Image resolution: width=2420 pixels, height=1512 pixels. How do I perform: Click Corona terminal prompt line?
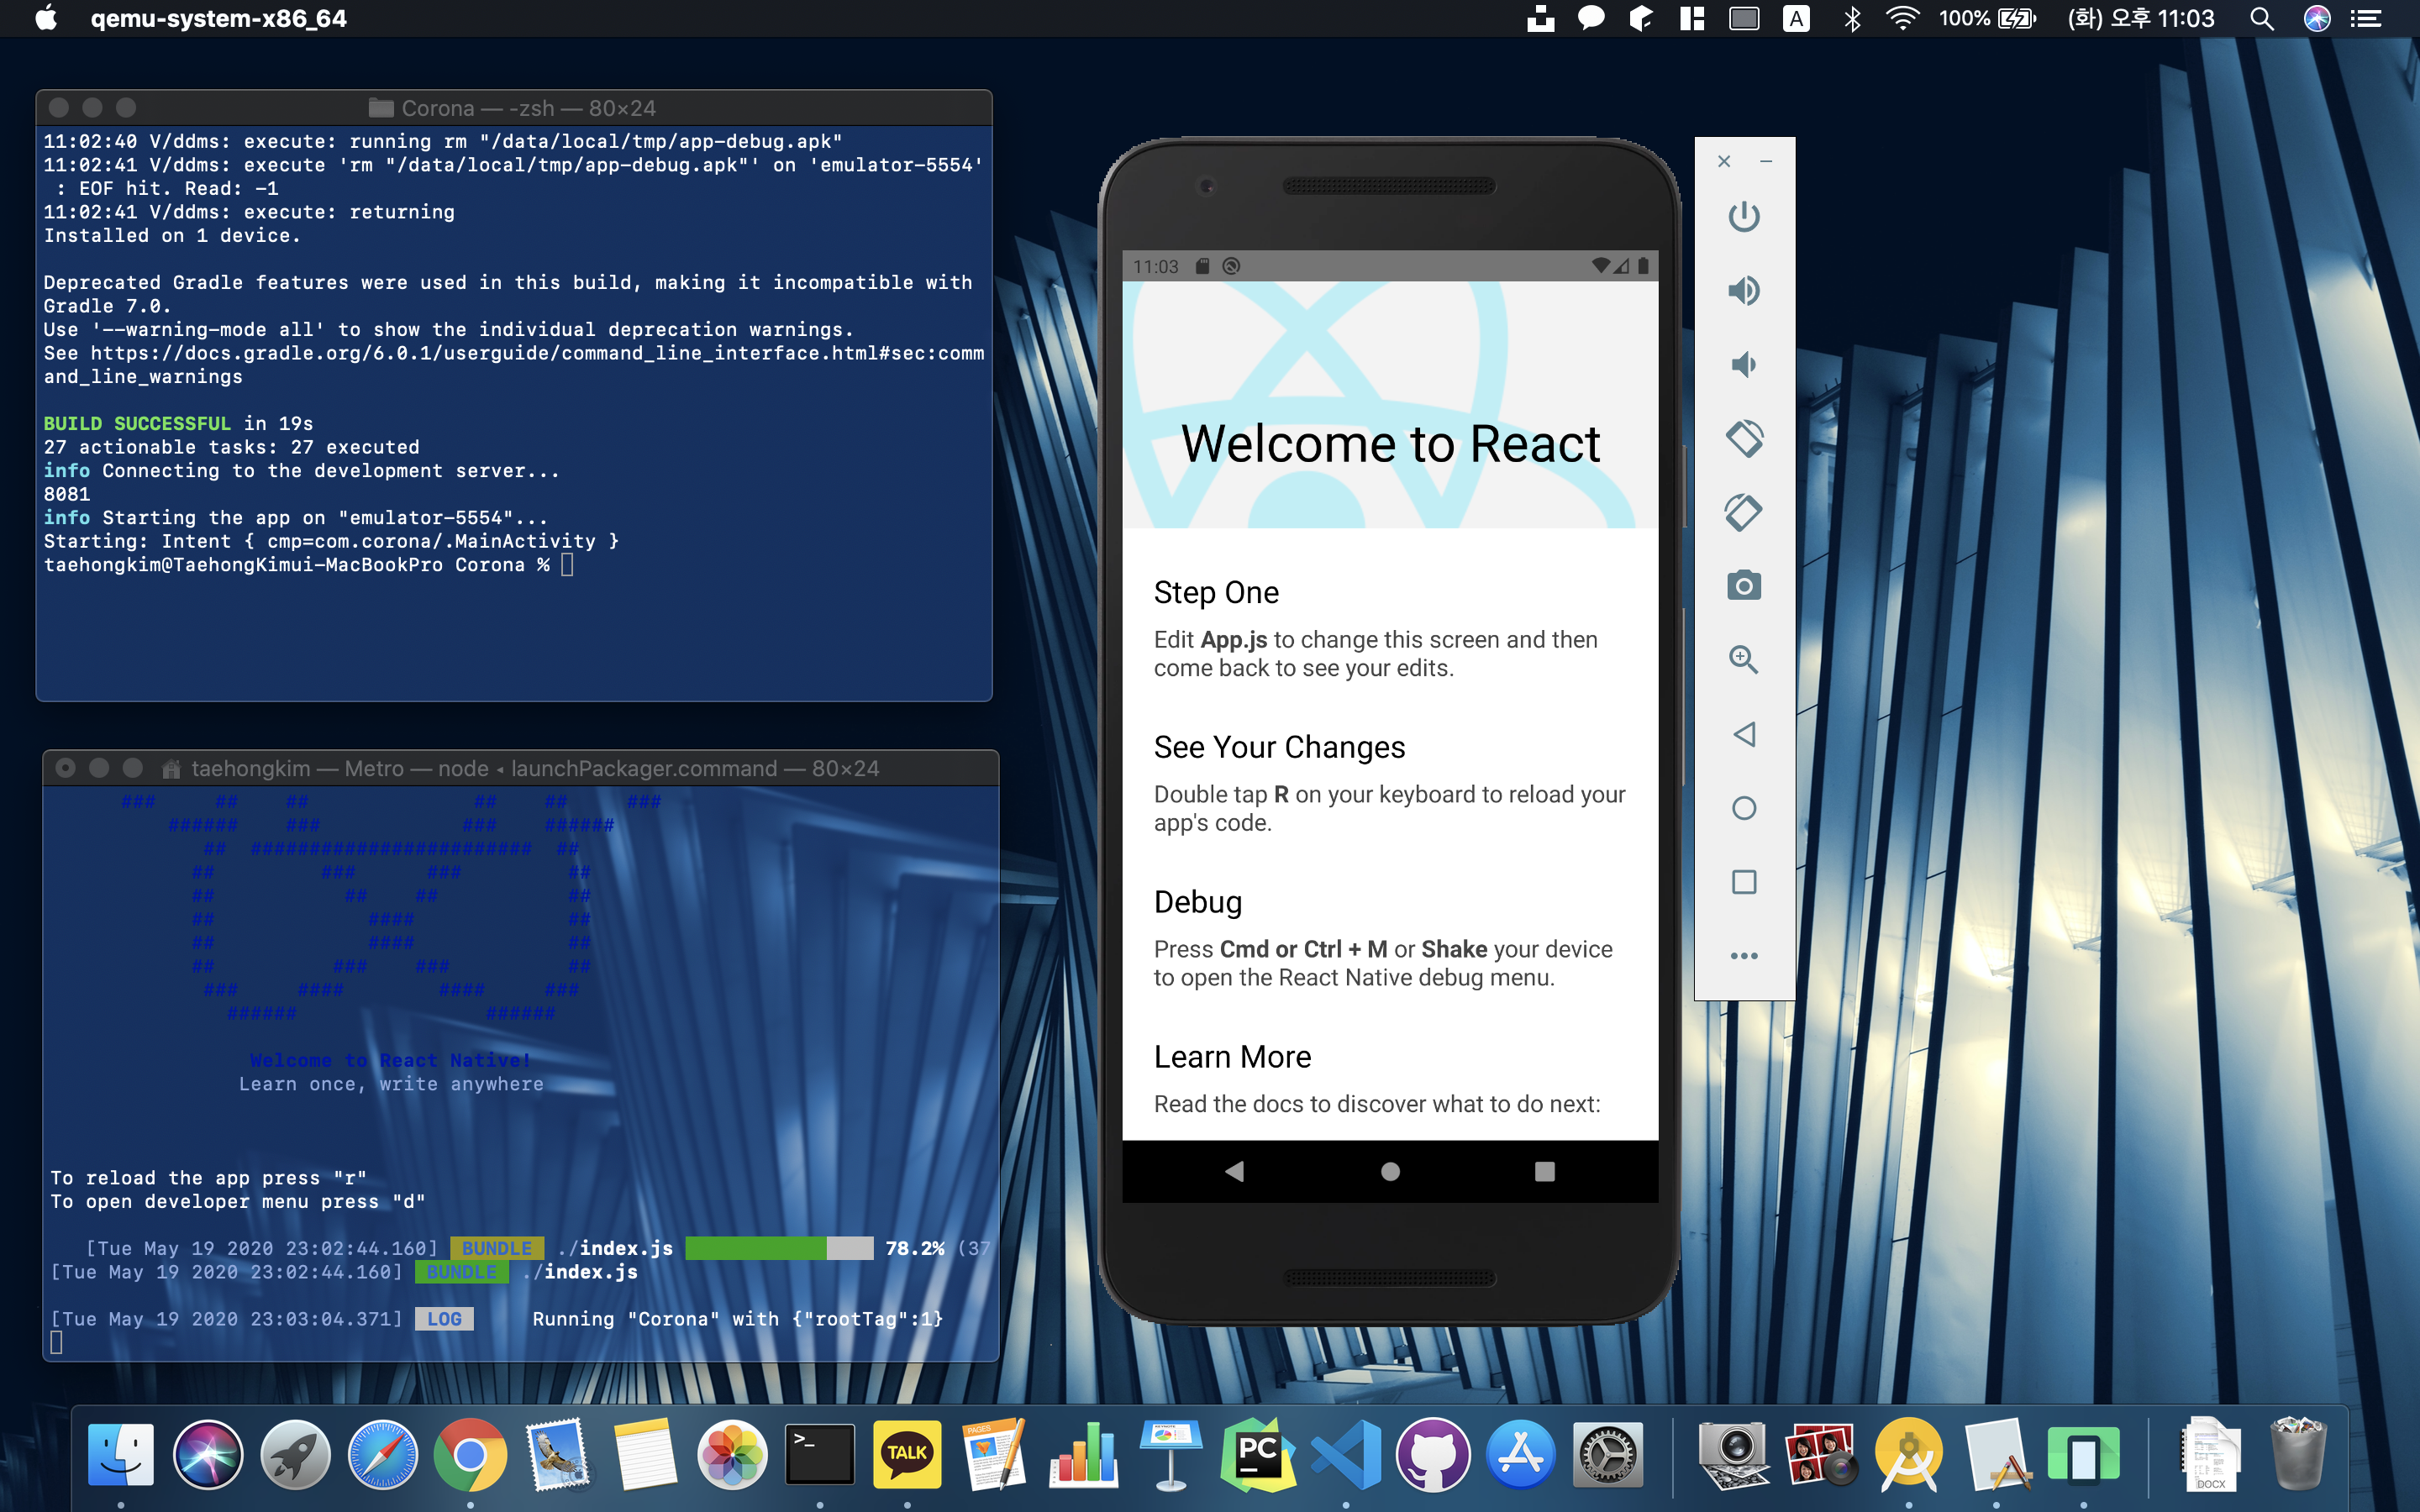(308, 565)
